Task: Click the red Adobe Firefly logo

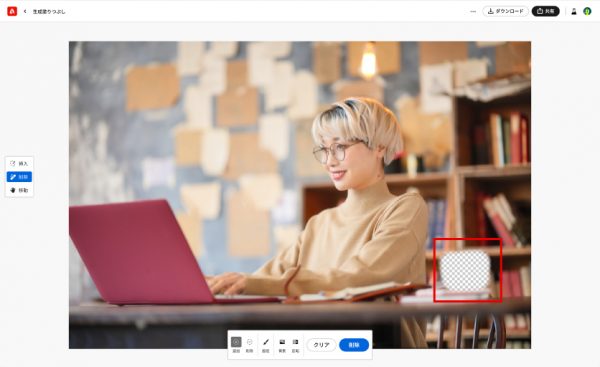Action: 12,11
